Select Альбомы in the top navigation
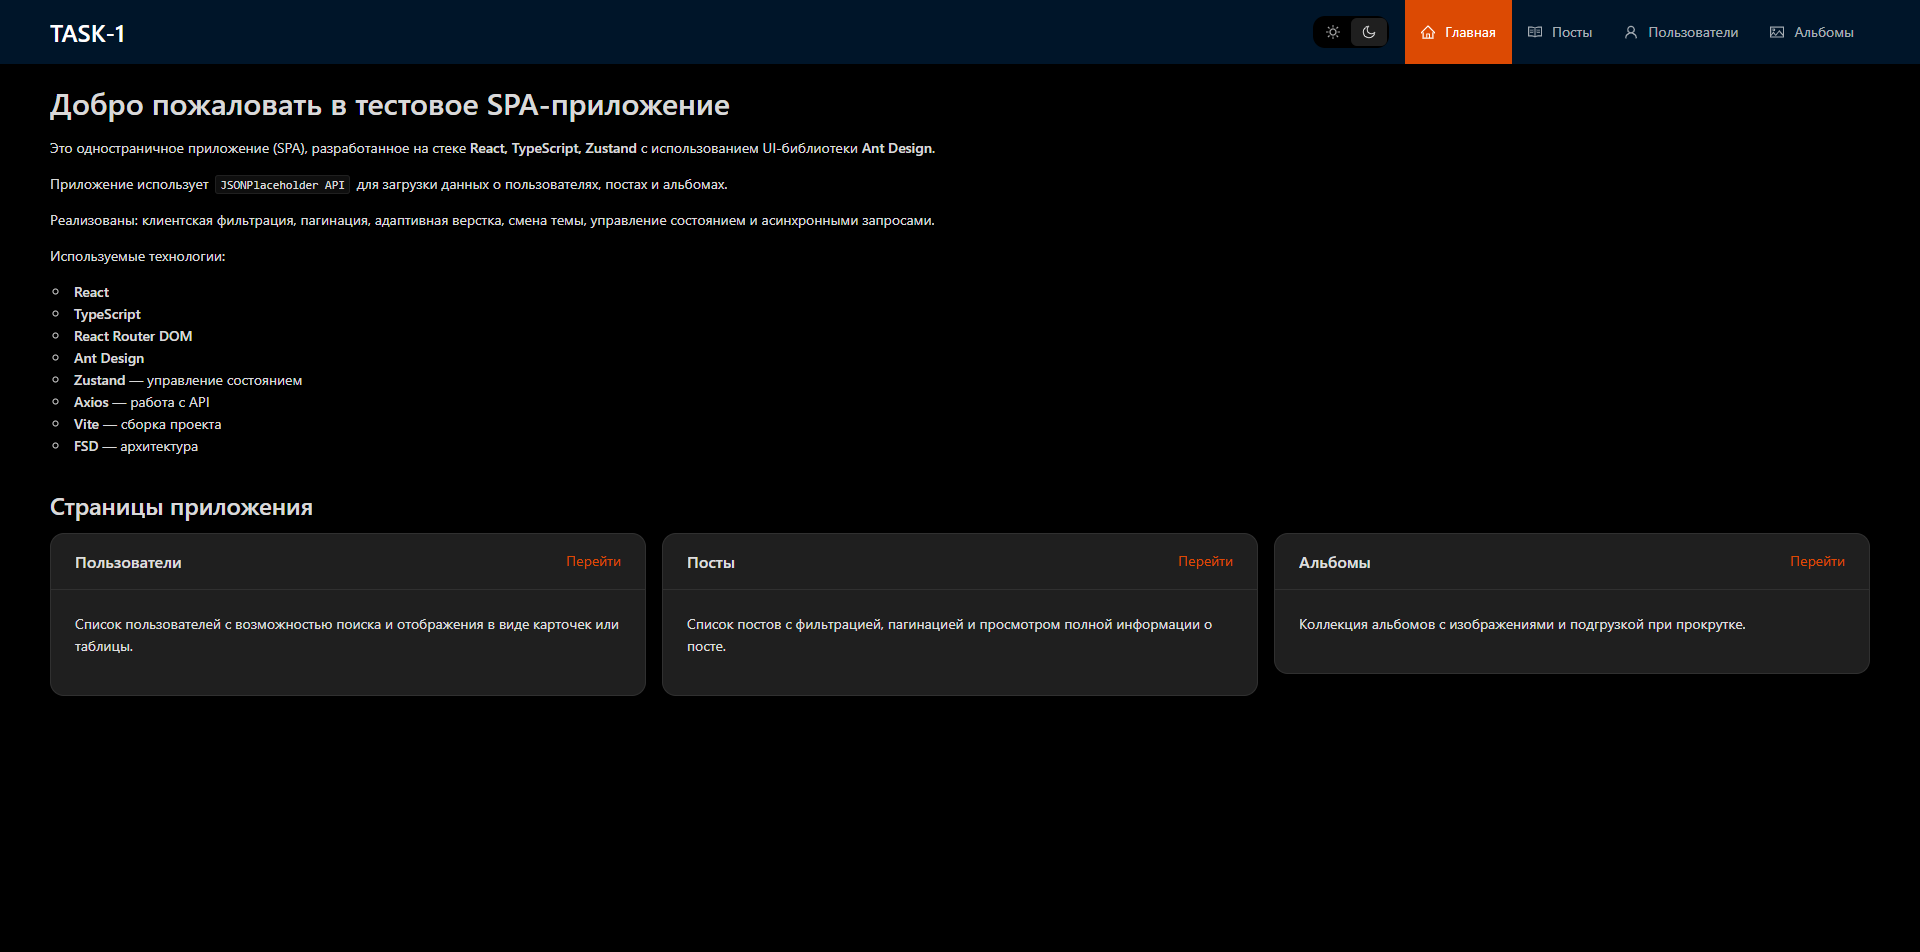Image resolution: width=1920 pixels, height=952 pixels. pos(1823,31)
